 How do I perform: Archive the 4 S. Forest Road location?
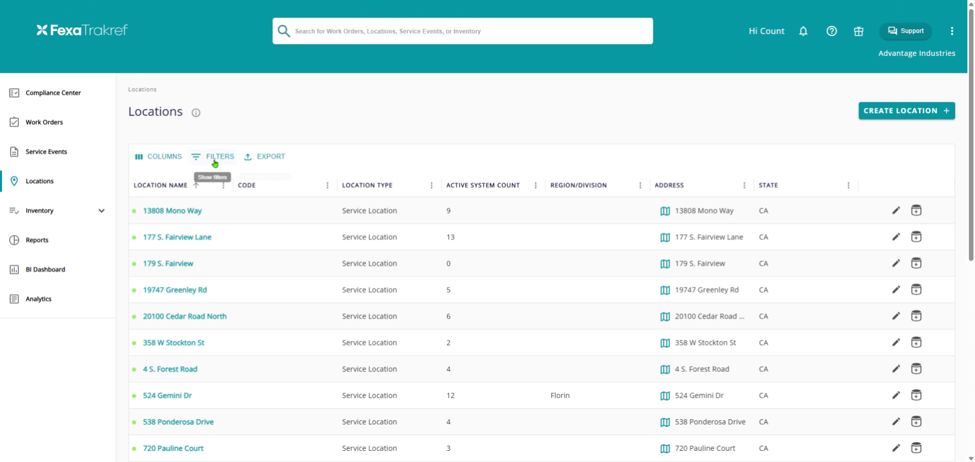click(916, 369)
